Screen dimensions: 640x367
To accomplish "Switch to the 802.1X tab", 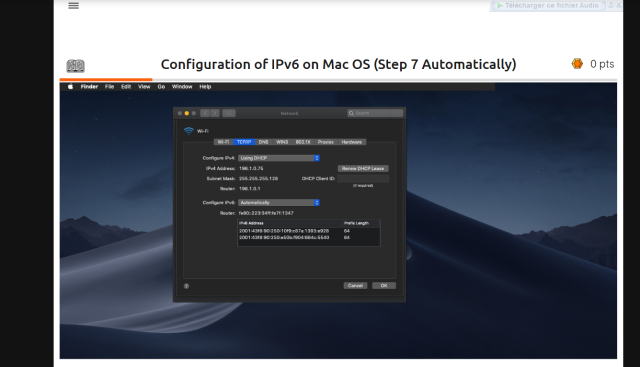I will (303, 142).
